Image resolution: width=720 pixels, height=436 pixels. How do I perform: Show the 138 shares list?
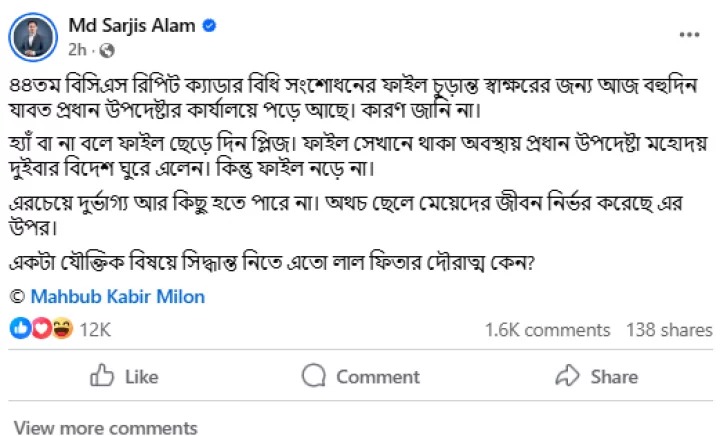point(668,329)
